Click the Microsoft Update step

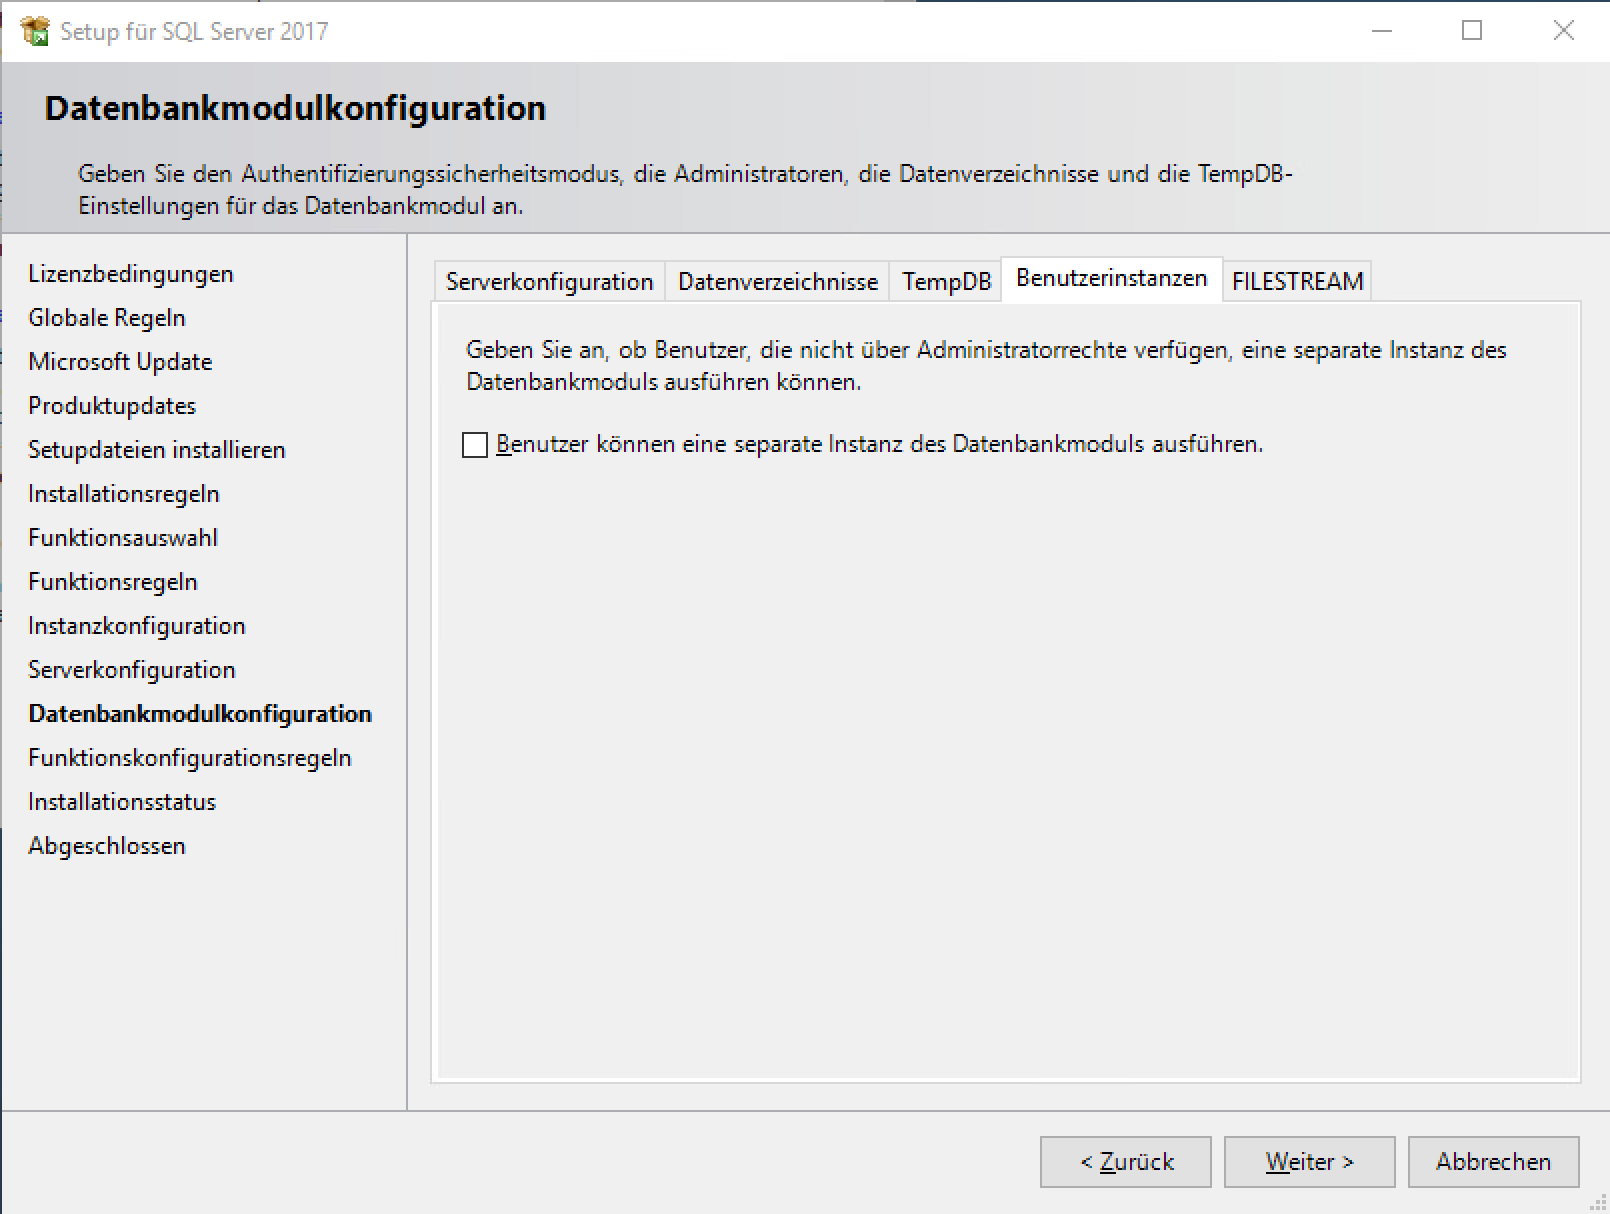pyautogui.click(x=120, y=362)
